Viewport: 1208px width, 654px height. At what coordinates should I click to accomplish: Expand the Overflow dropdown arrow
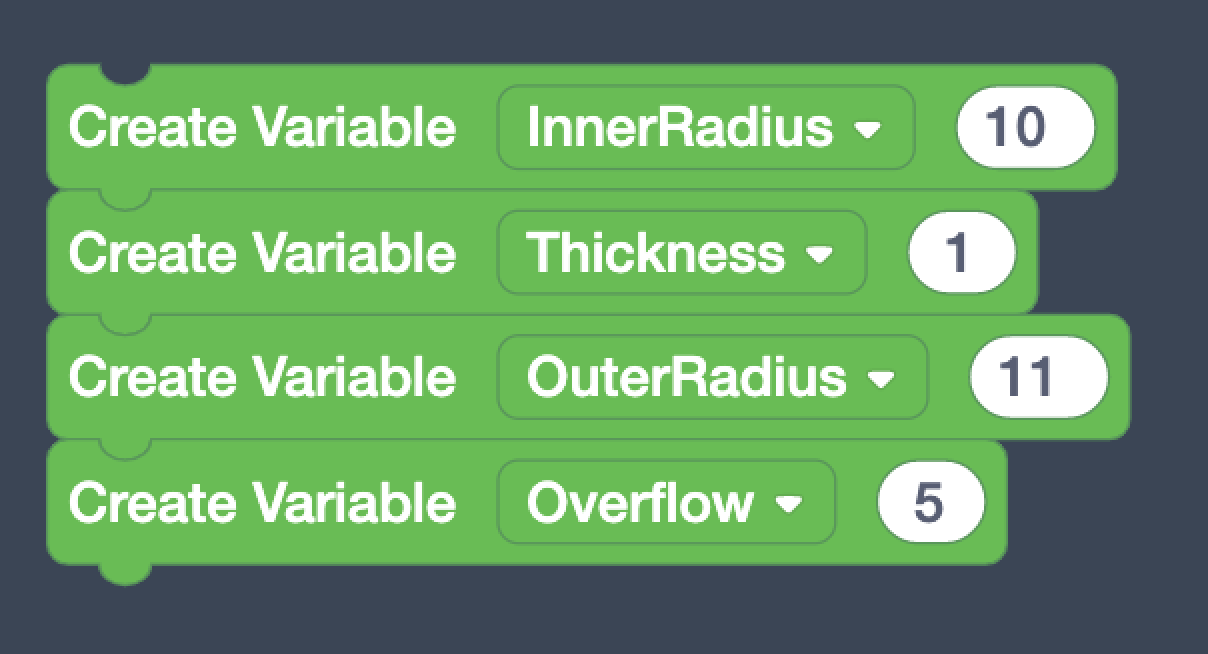789,504
